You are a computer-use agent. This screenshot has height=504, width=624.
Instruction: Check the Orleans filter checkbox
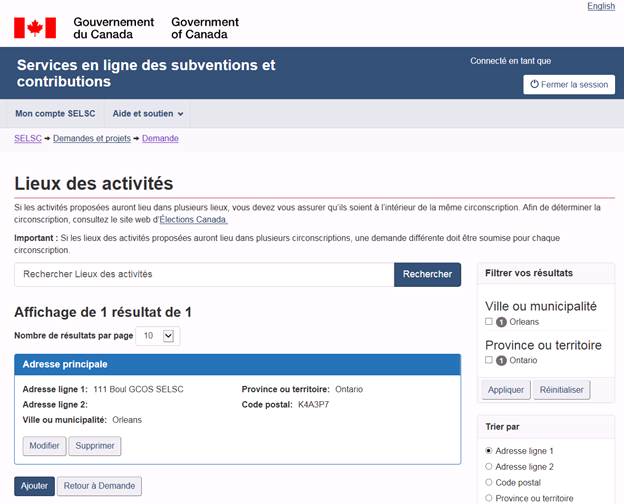point(489,322)
